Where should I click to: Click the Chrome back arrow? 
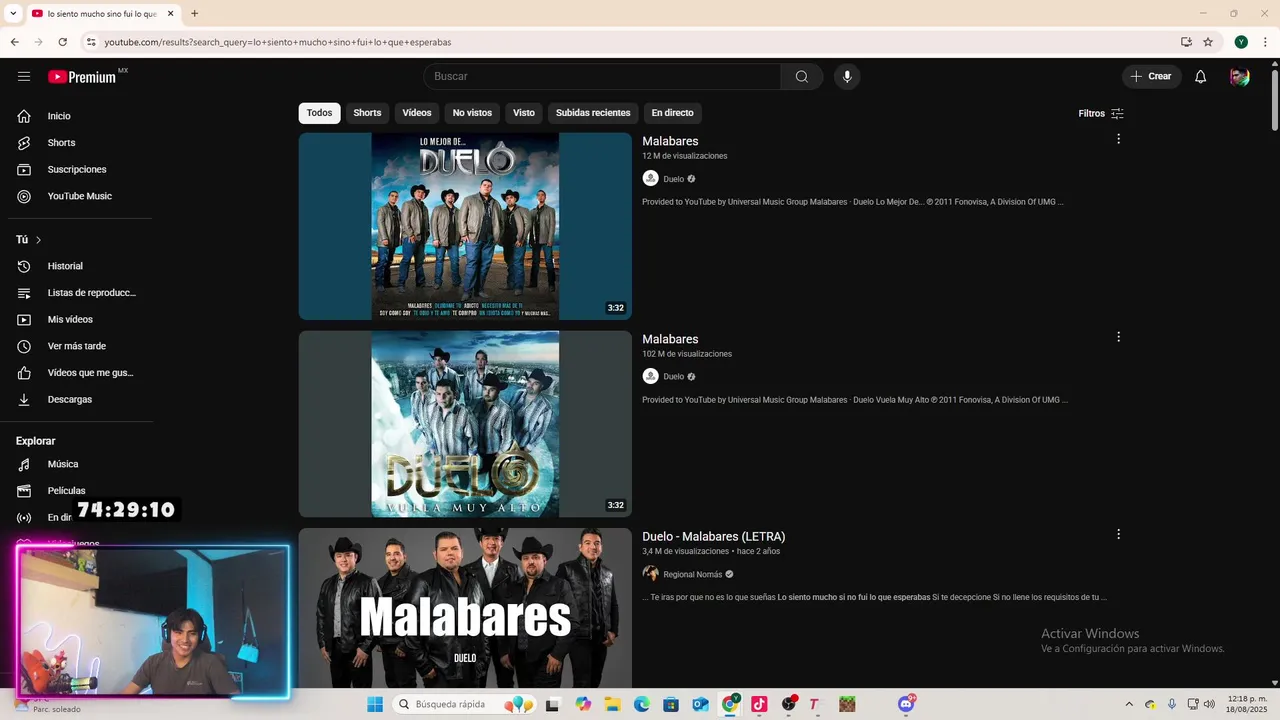[14, 42]
